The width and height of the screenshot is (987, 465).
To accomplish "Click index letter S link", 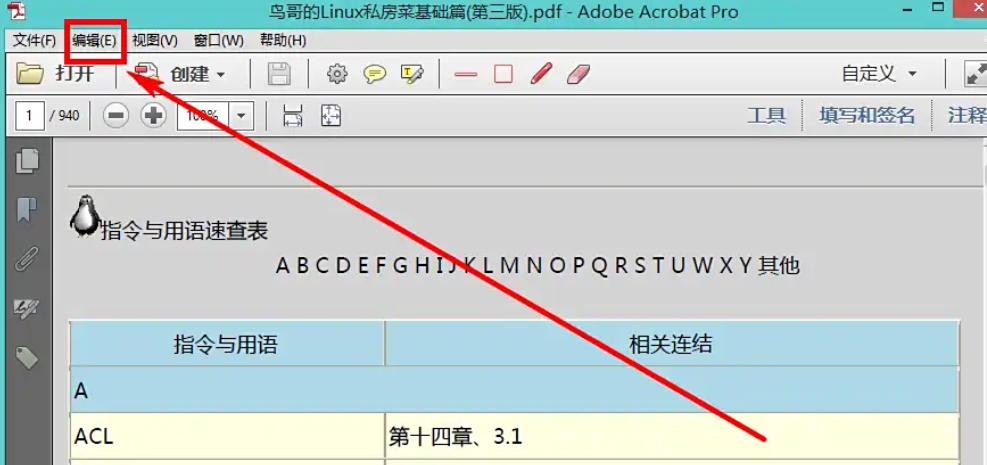I will pos(640,266).
